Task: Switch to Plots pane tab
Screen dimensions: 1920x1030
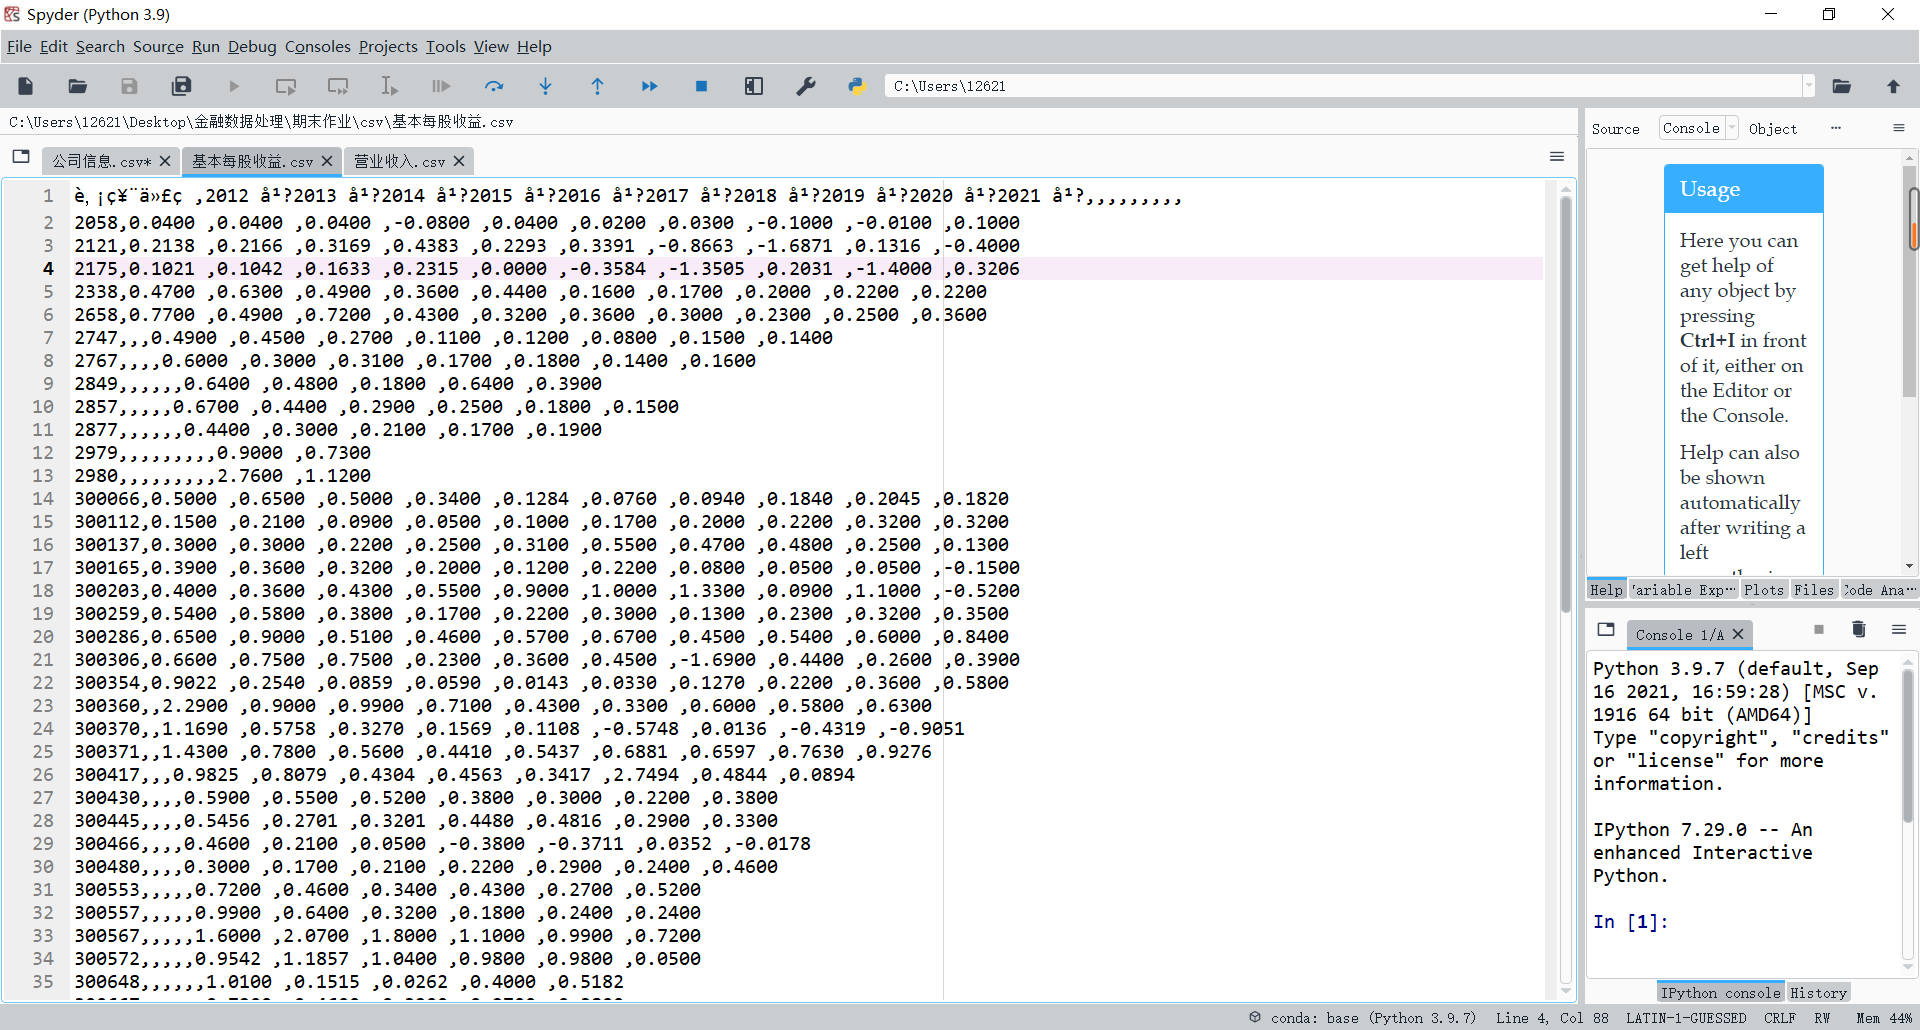Action: click(1764, 590)
